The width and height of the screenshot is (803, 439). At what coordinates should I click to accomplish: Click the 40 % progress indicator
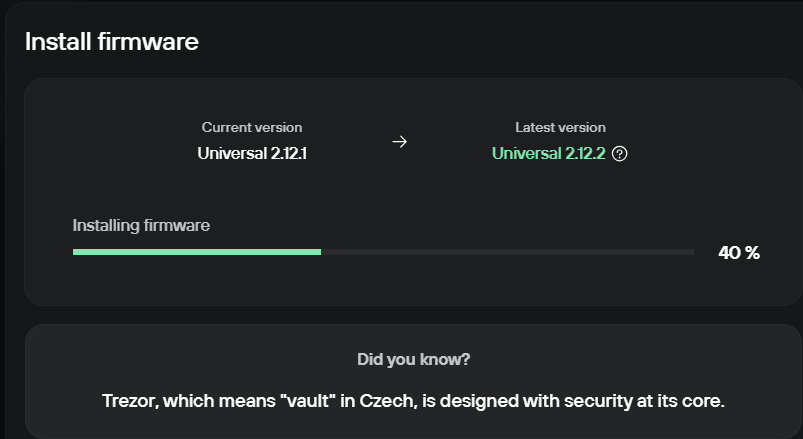tap(739, 253)
